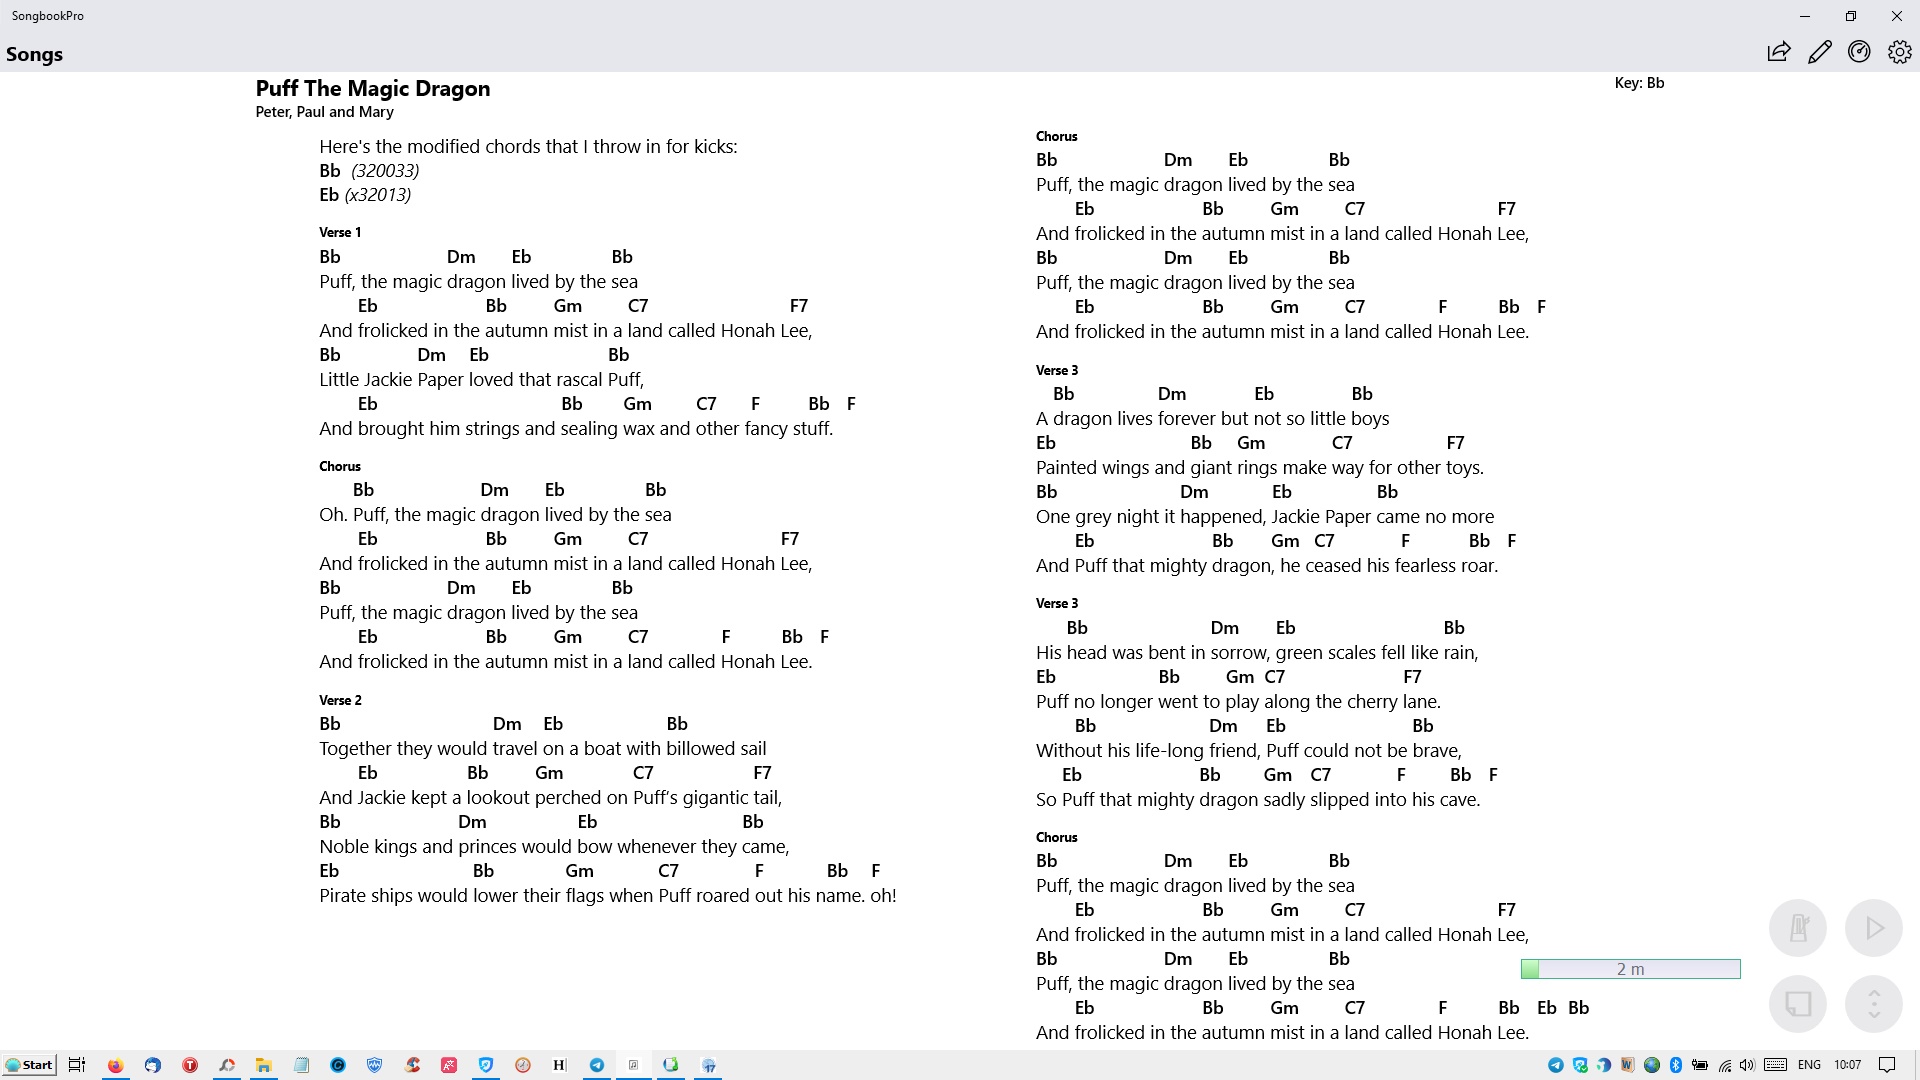
Task: Click Bluetooth tray icon
Action: tap(1676, 1065)
